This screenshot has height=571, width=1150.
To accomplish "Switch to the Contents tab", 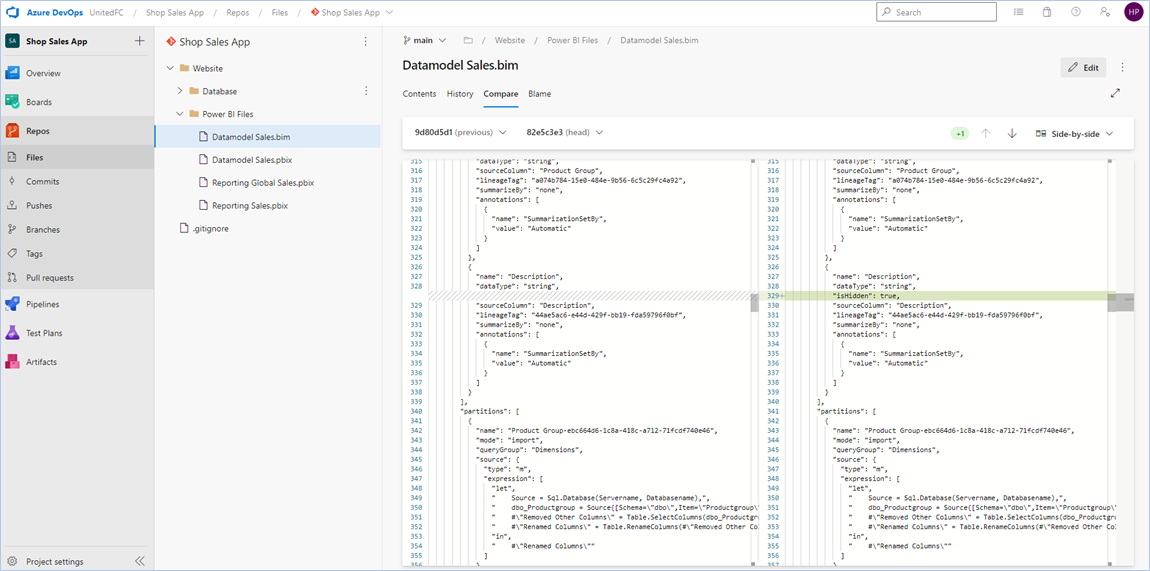I will [420, 94].
